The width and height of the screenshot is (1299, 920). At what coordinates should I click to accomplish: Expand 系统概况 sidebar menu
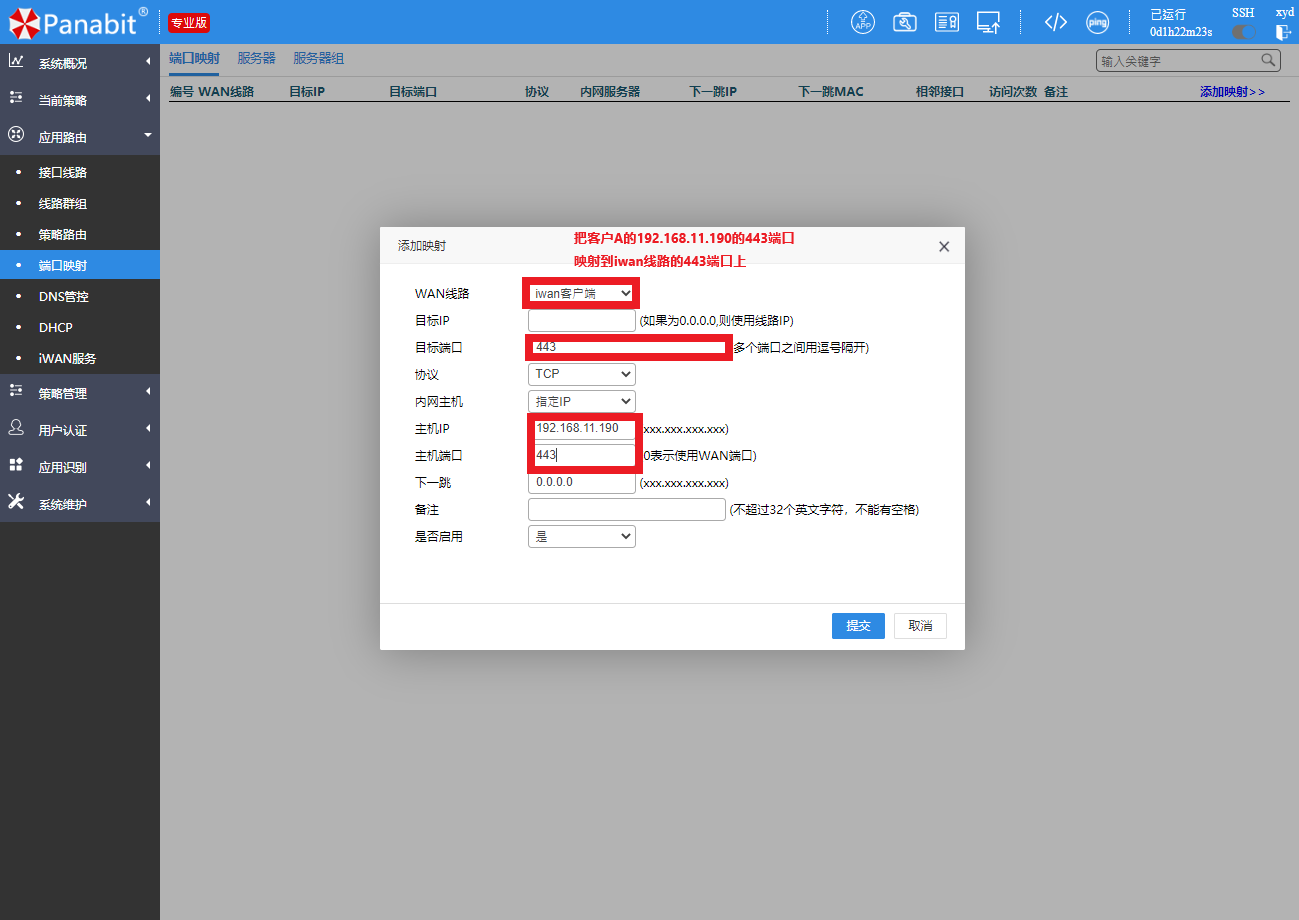pos(80,63)
